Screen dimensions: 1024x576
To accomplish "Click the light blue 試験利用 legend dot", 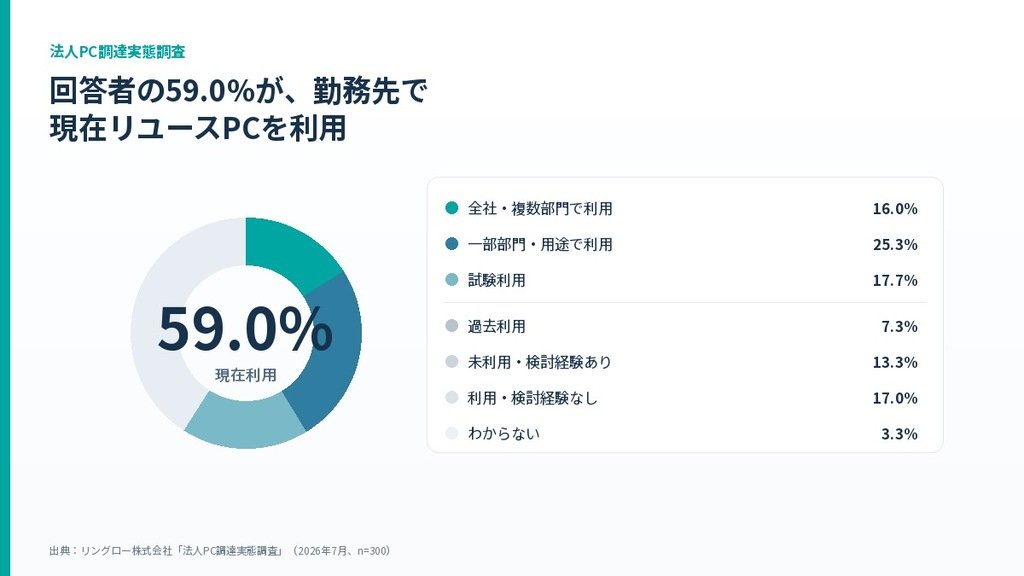I will (451, 280).
